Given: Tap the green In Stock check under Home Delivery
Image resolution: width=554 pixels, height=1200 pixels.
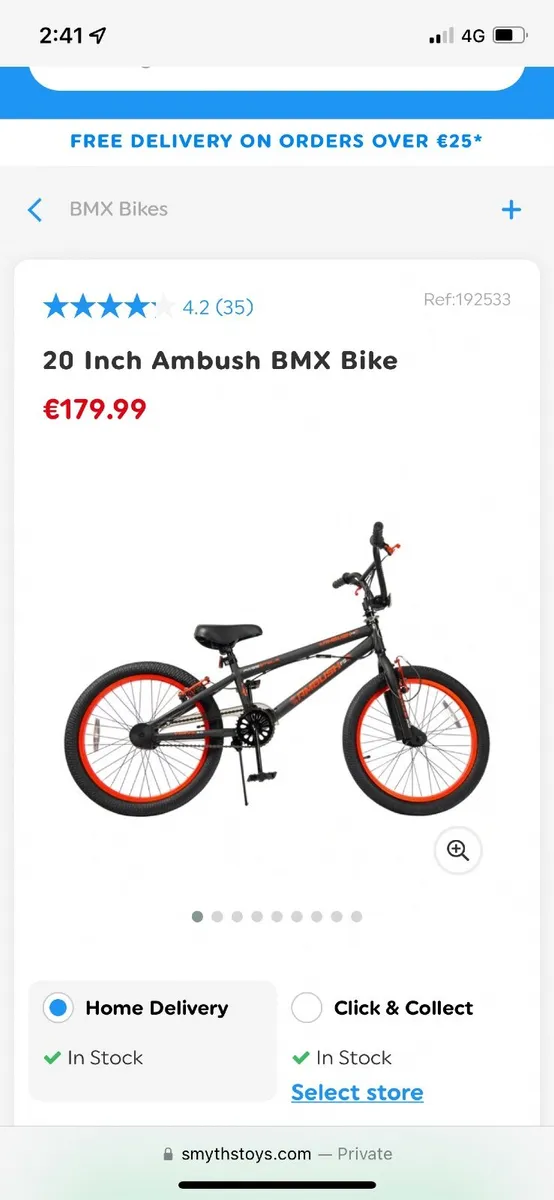Looking at the screenshot, I should [x=52, y=1058].
